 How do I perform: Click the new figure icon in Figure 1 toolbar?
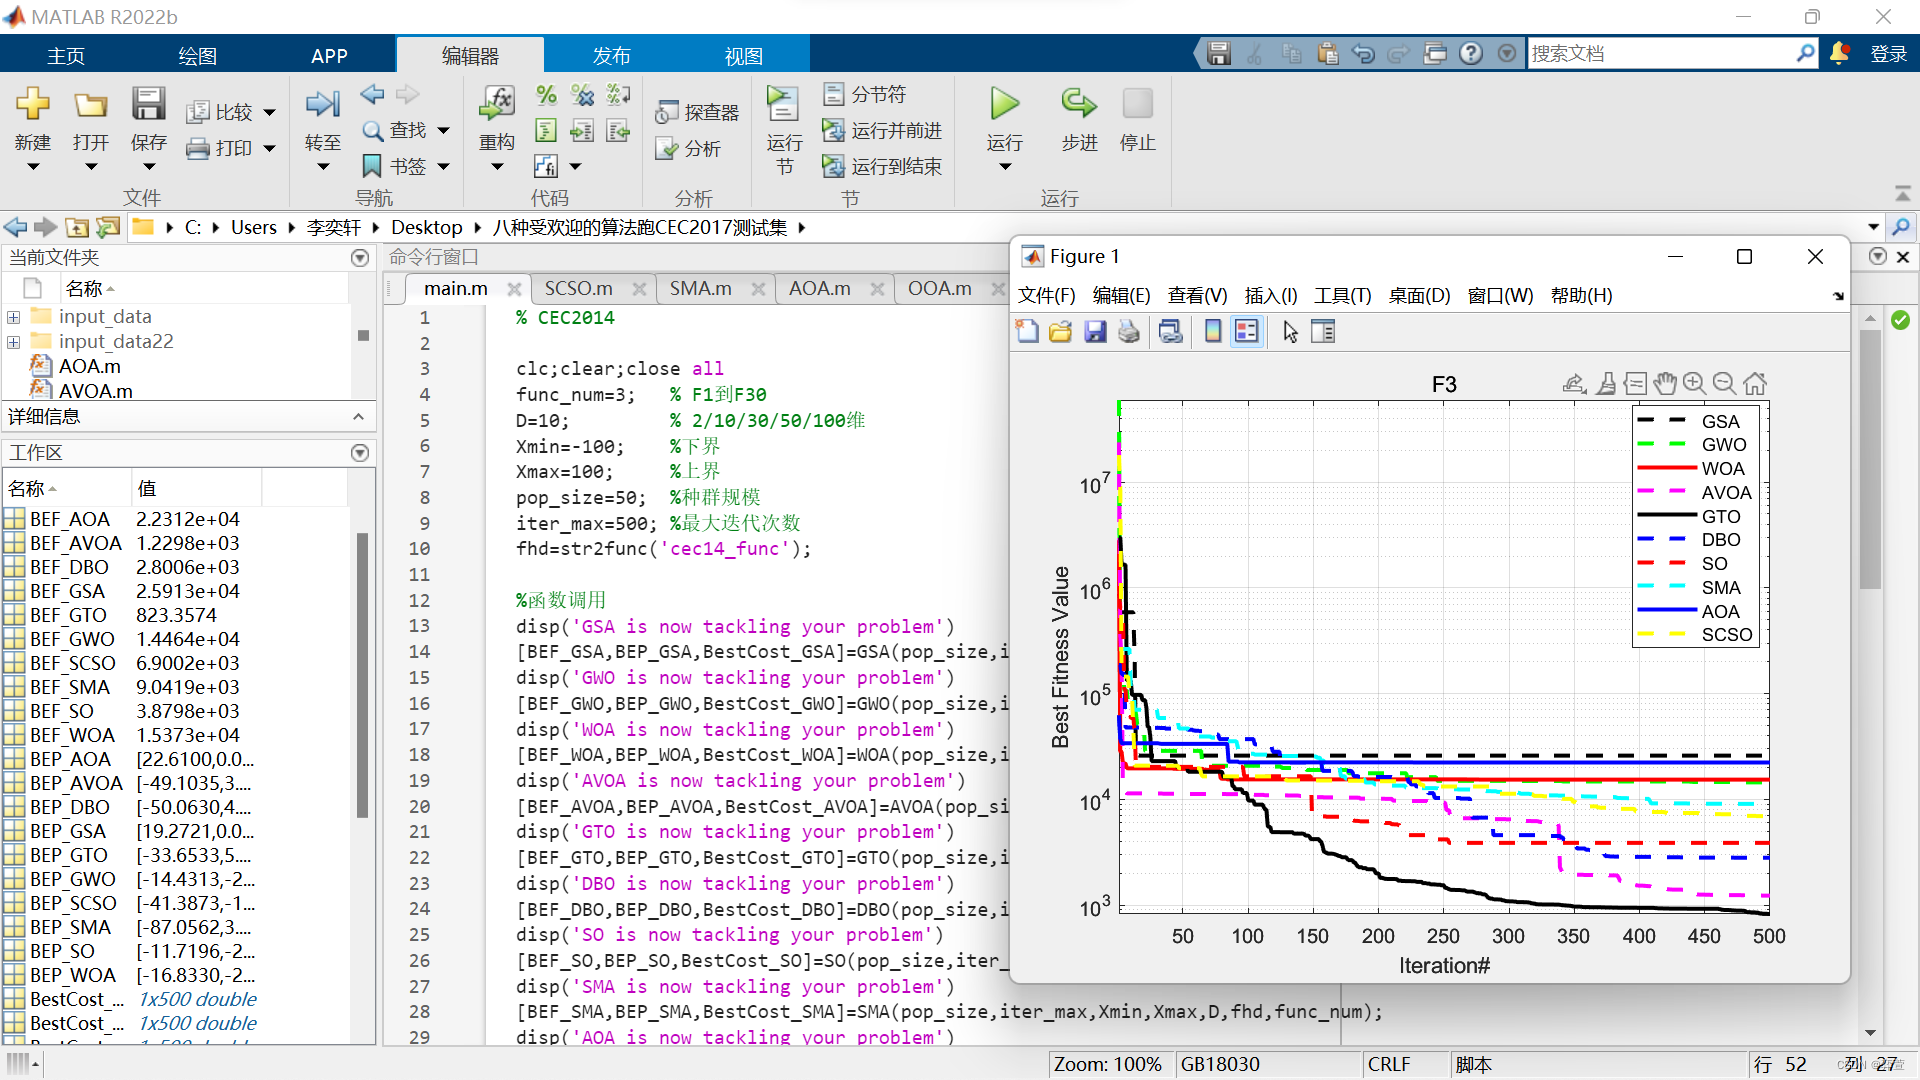(1027, 331)
